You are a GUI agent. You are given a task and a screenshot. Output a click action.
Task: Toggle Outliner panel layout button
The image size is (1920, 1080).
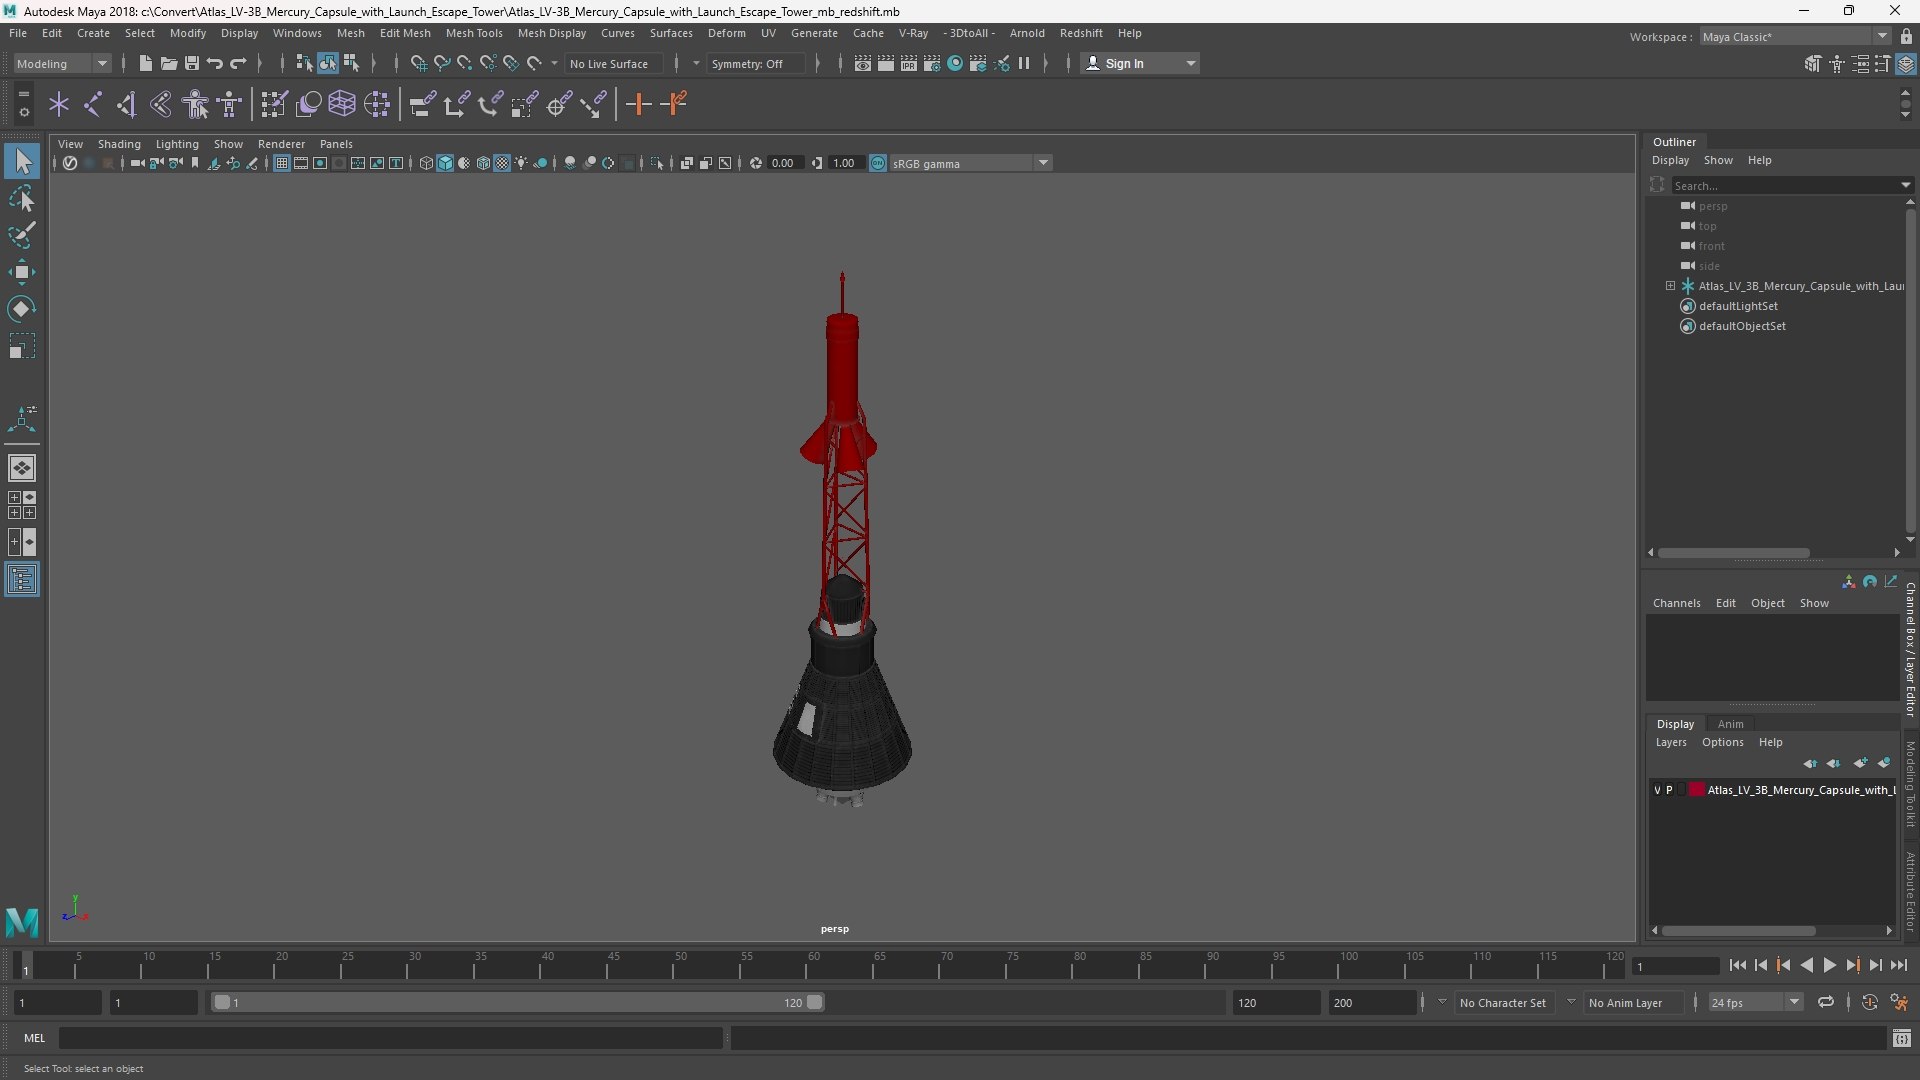[22, 580]
